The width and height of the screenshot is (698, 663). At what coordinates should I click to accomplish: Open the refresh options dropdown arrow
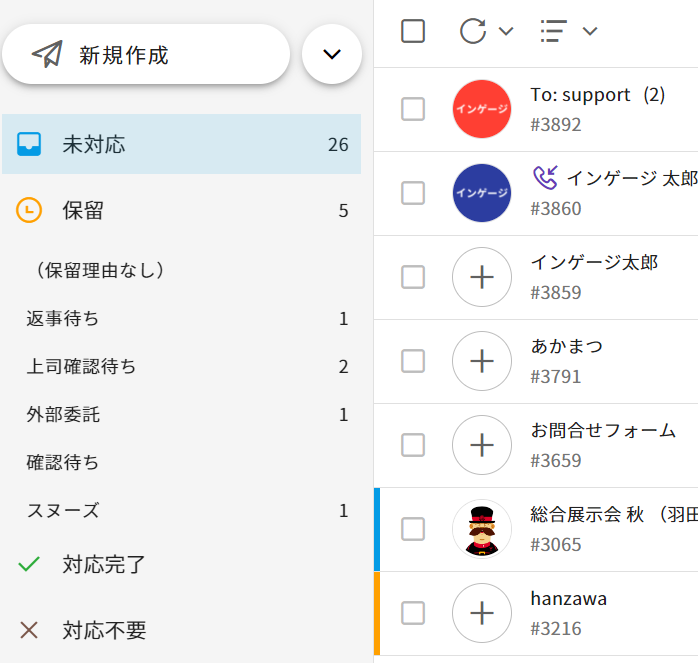point(506,31)
